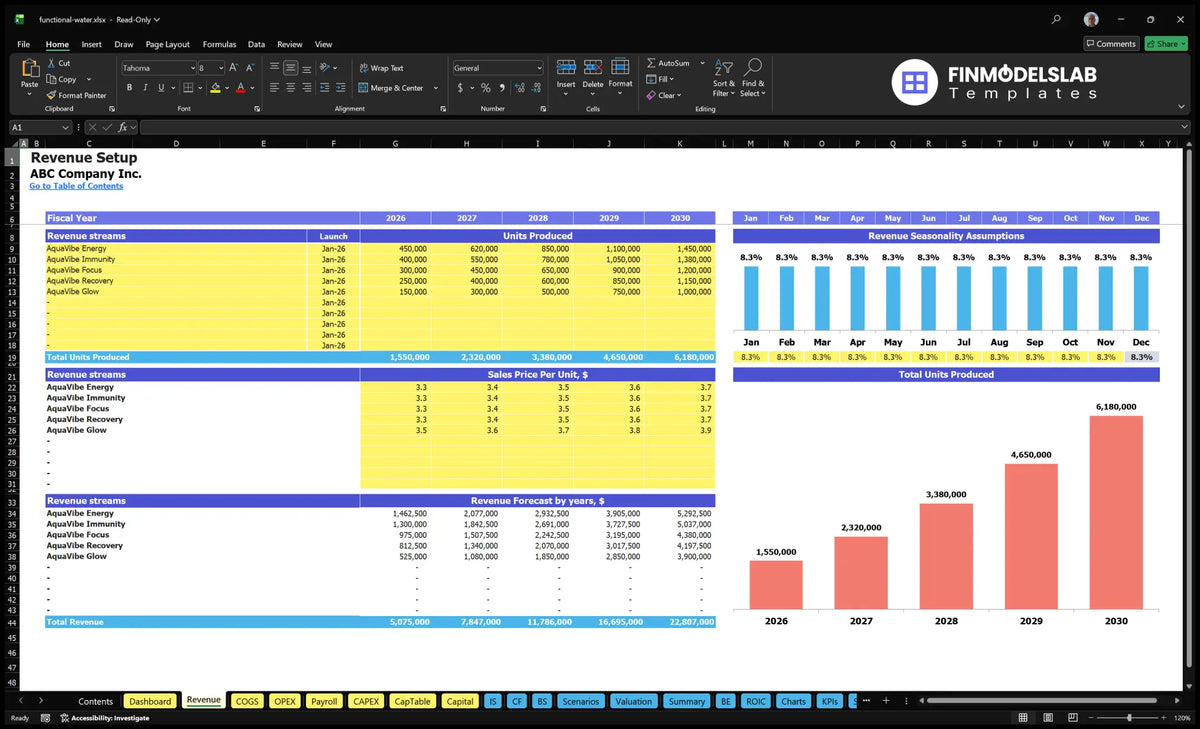Toggle Center alignment
This screenshot has width=1200, height=729.
click(x=290, y=88)
